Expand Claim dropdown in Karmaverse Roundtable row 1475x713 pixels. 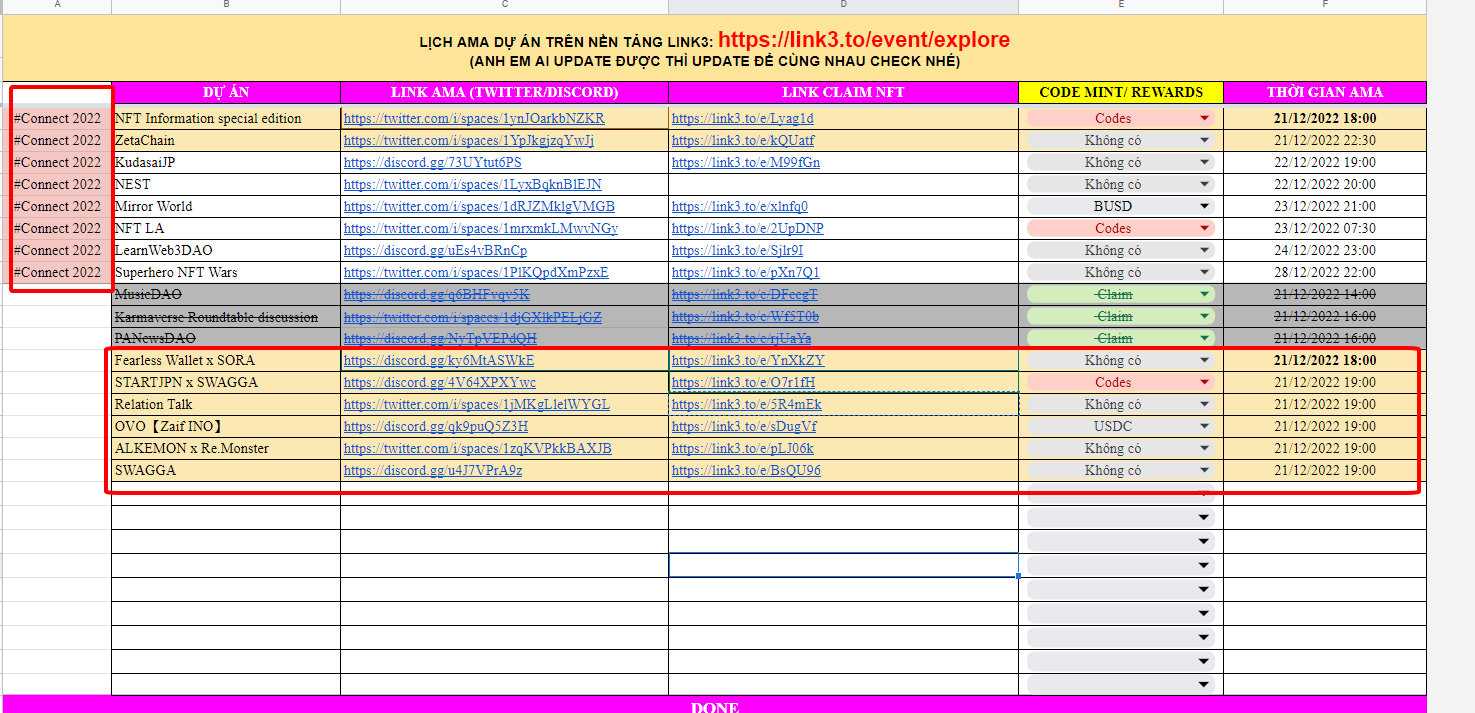pyautogui.click(x=1204, y=316)
